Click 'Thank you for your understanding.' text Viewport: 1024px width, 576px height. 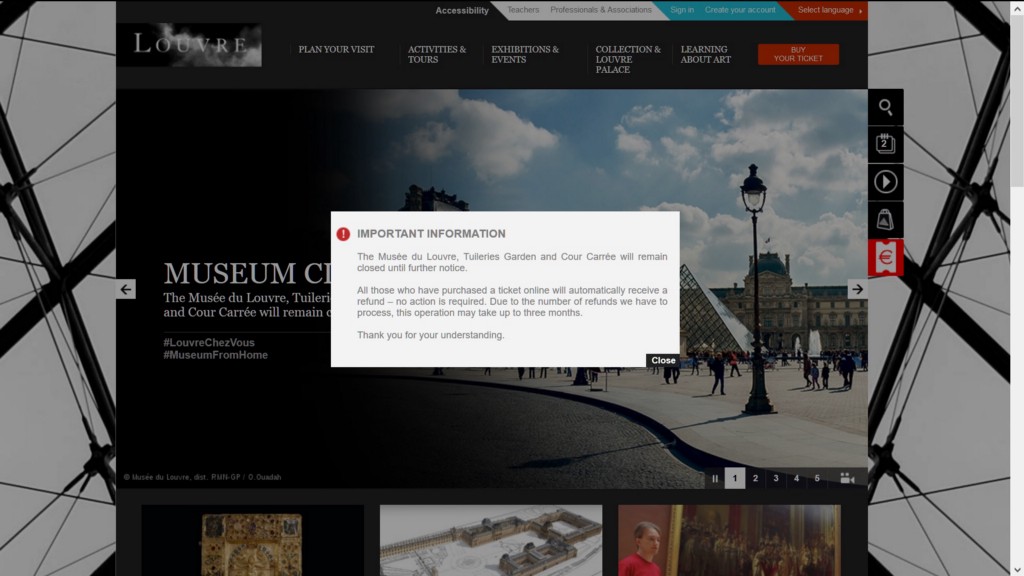click(430, 335)
